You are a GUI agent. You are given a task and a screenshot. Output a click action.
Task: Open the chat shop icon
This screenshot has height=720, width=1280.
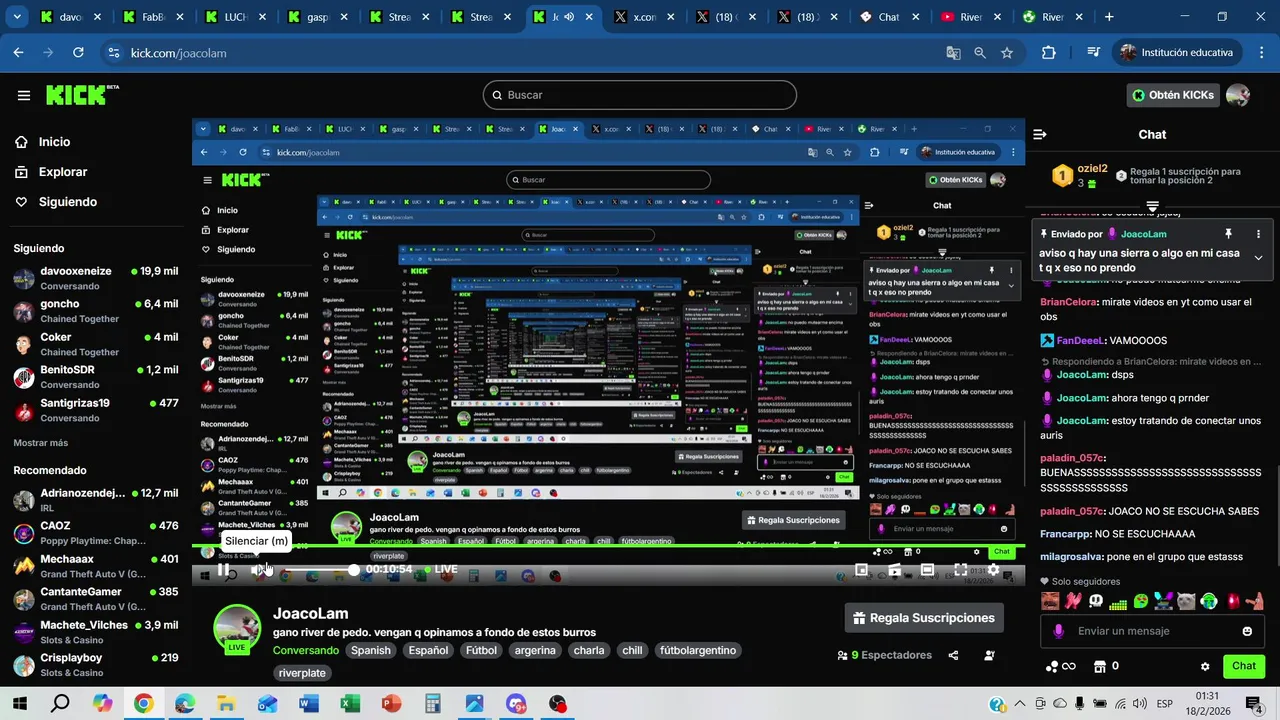click(1101, 666)
